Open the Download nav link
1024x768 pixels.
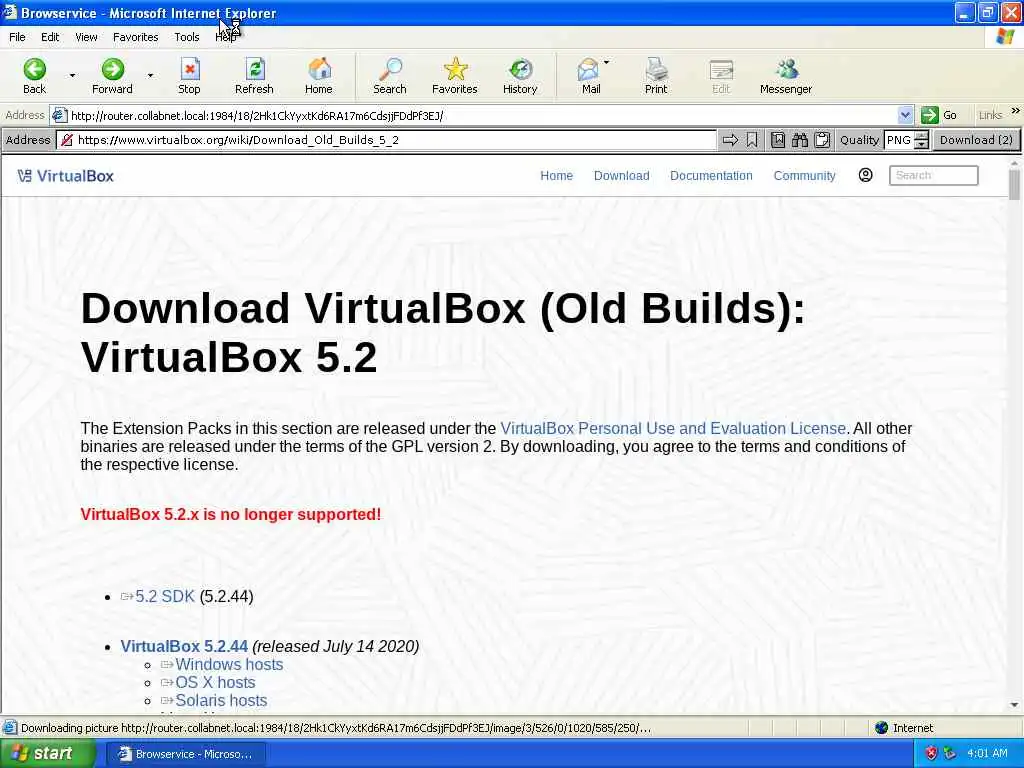tap(622, 176)
